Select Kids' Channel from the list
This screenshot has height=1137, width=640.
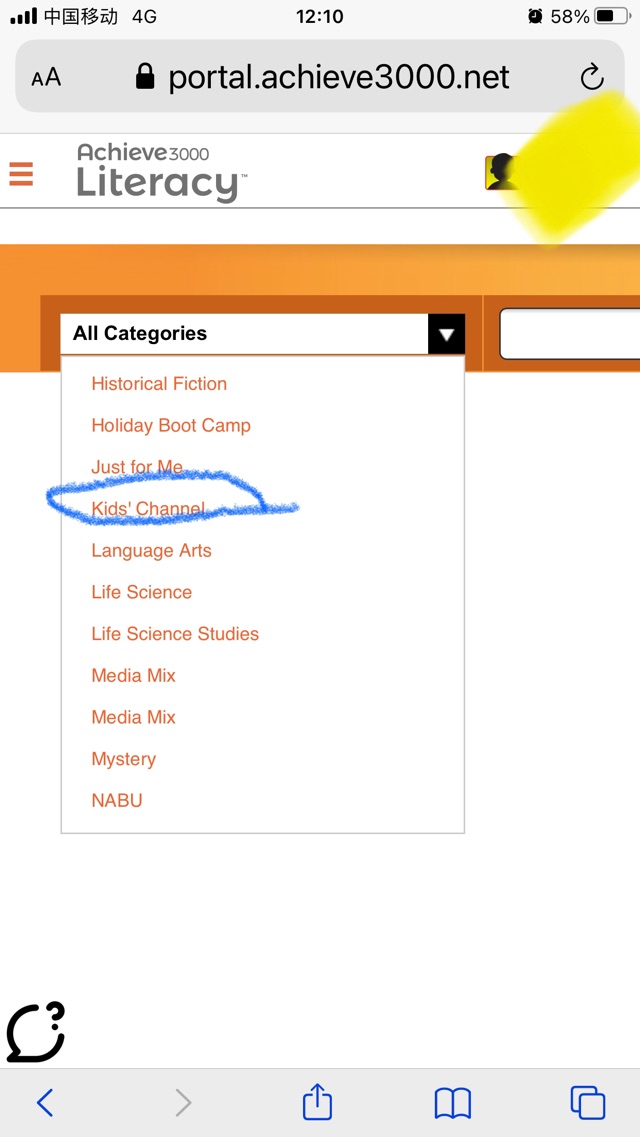(x=148, y=508)
